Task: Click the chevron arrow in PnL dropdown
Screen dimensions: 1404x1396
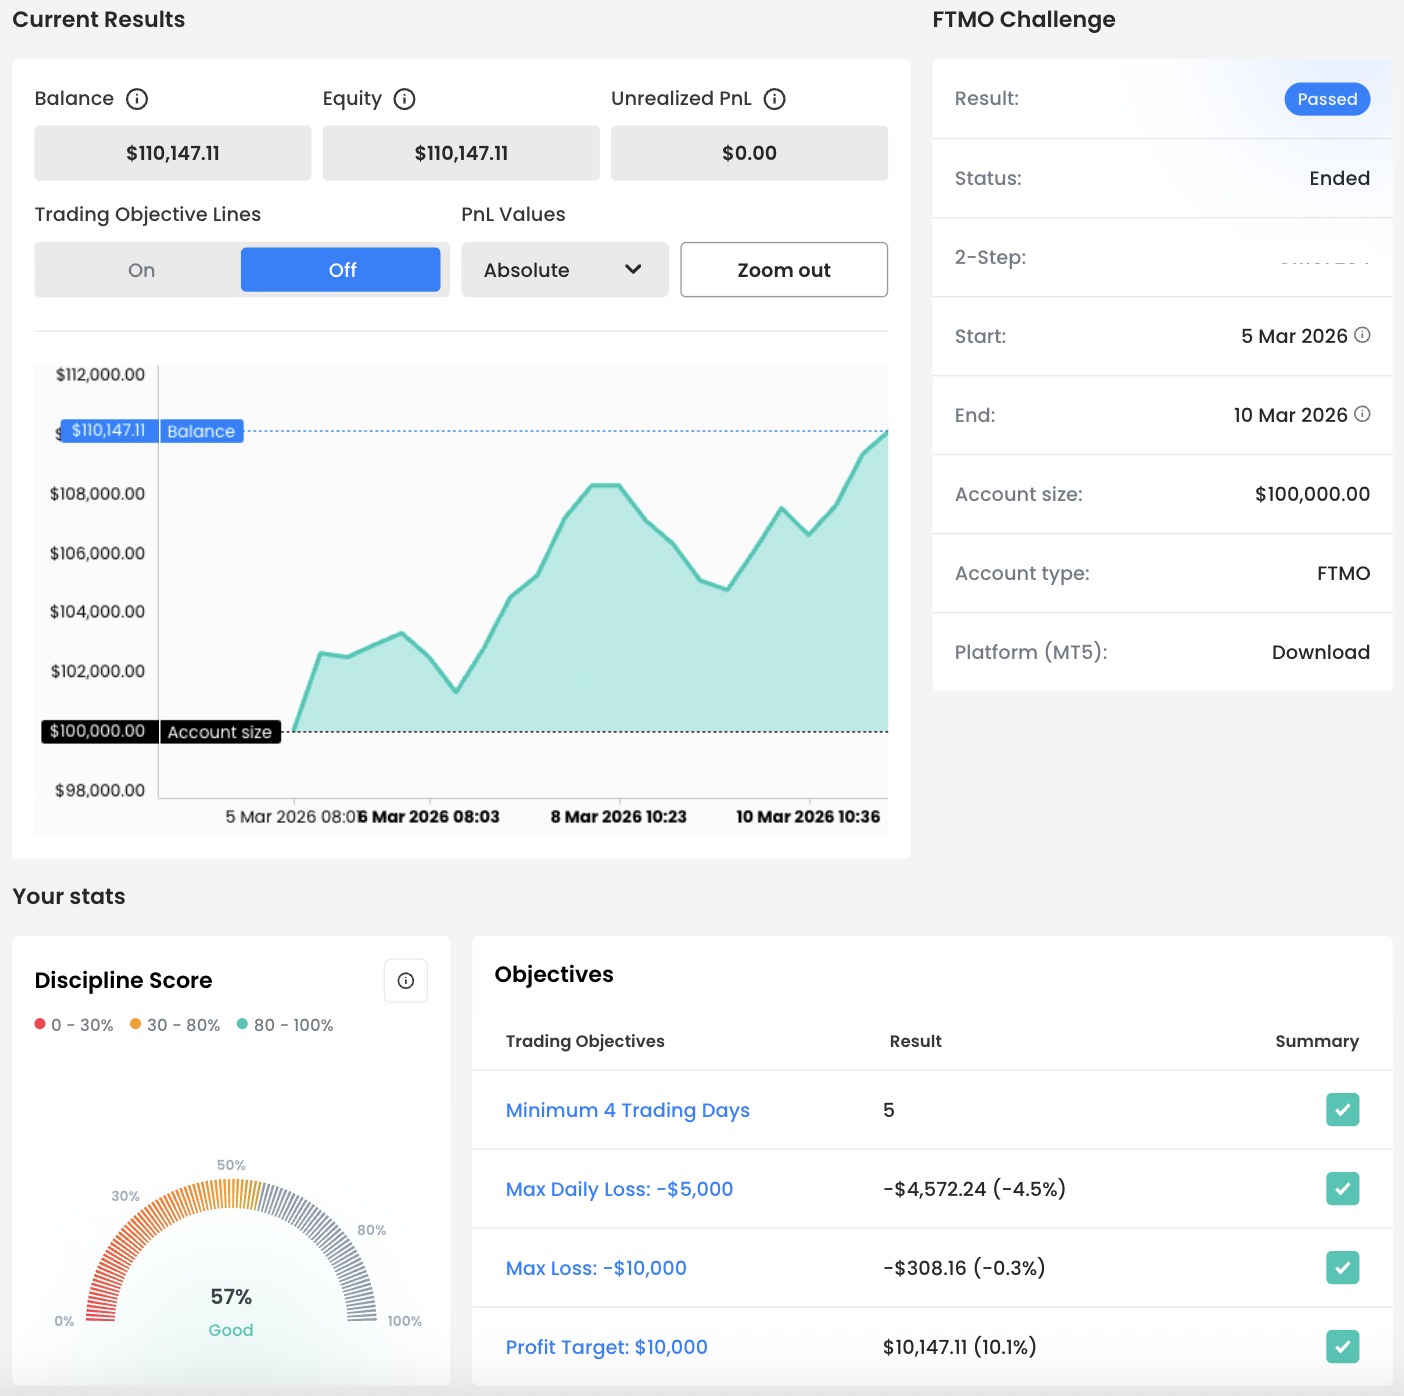Action: point(633,269)
